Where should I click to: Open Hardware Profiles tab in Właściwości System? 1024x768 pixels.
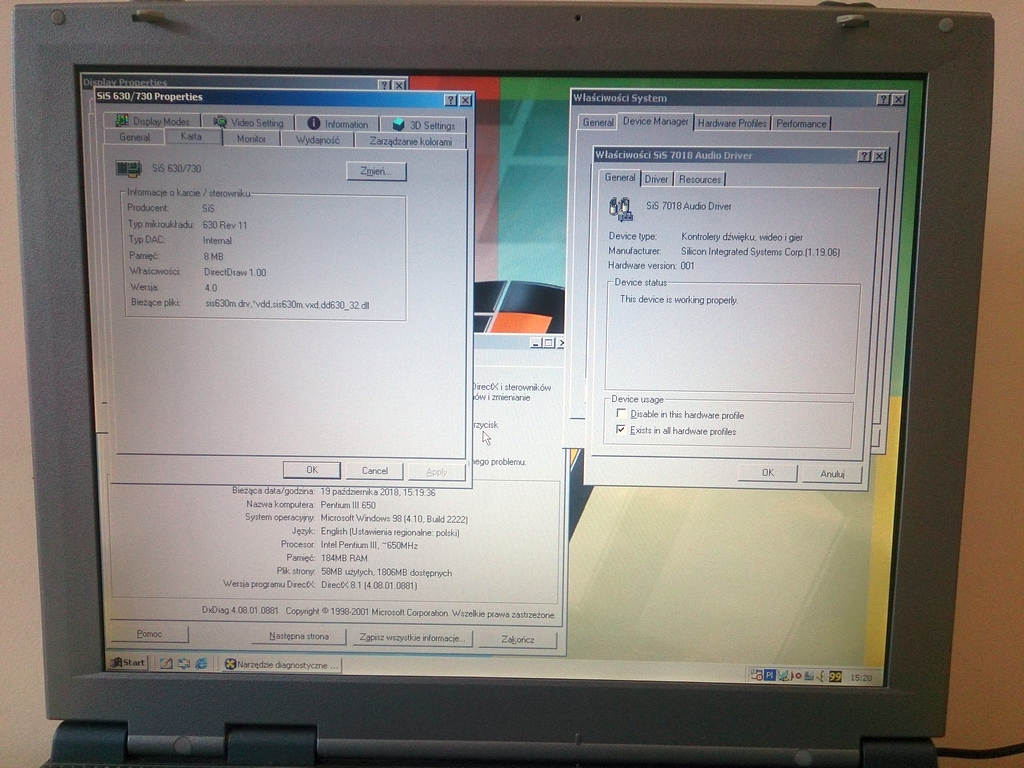point(731,123)
